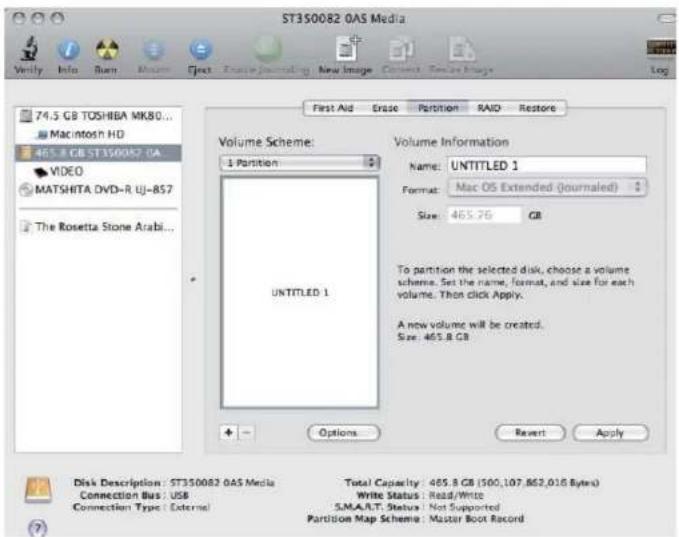Click the Burn toolbar icon

click(107, 49)
